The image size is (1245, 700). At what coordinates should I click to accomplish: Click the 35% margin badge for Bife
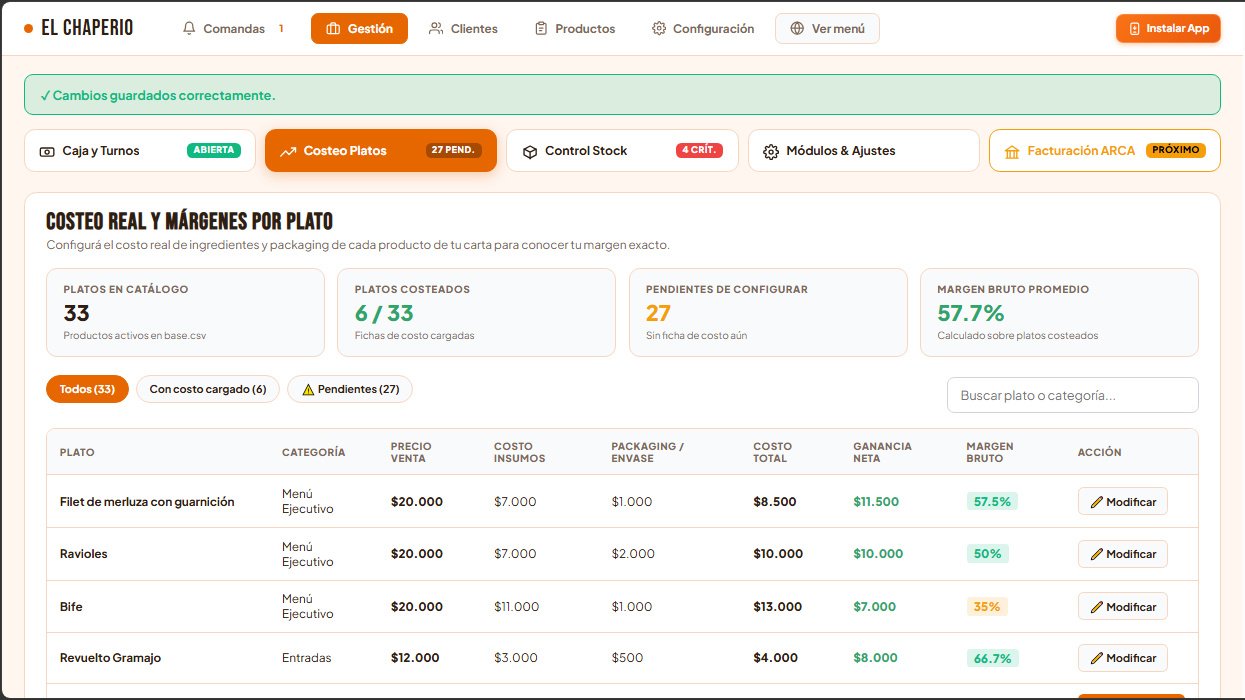pyautogui.click(x=987, y=607)
